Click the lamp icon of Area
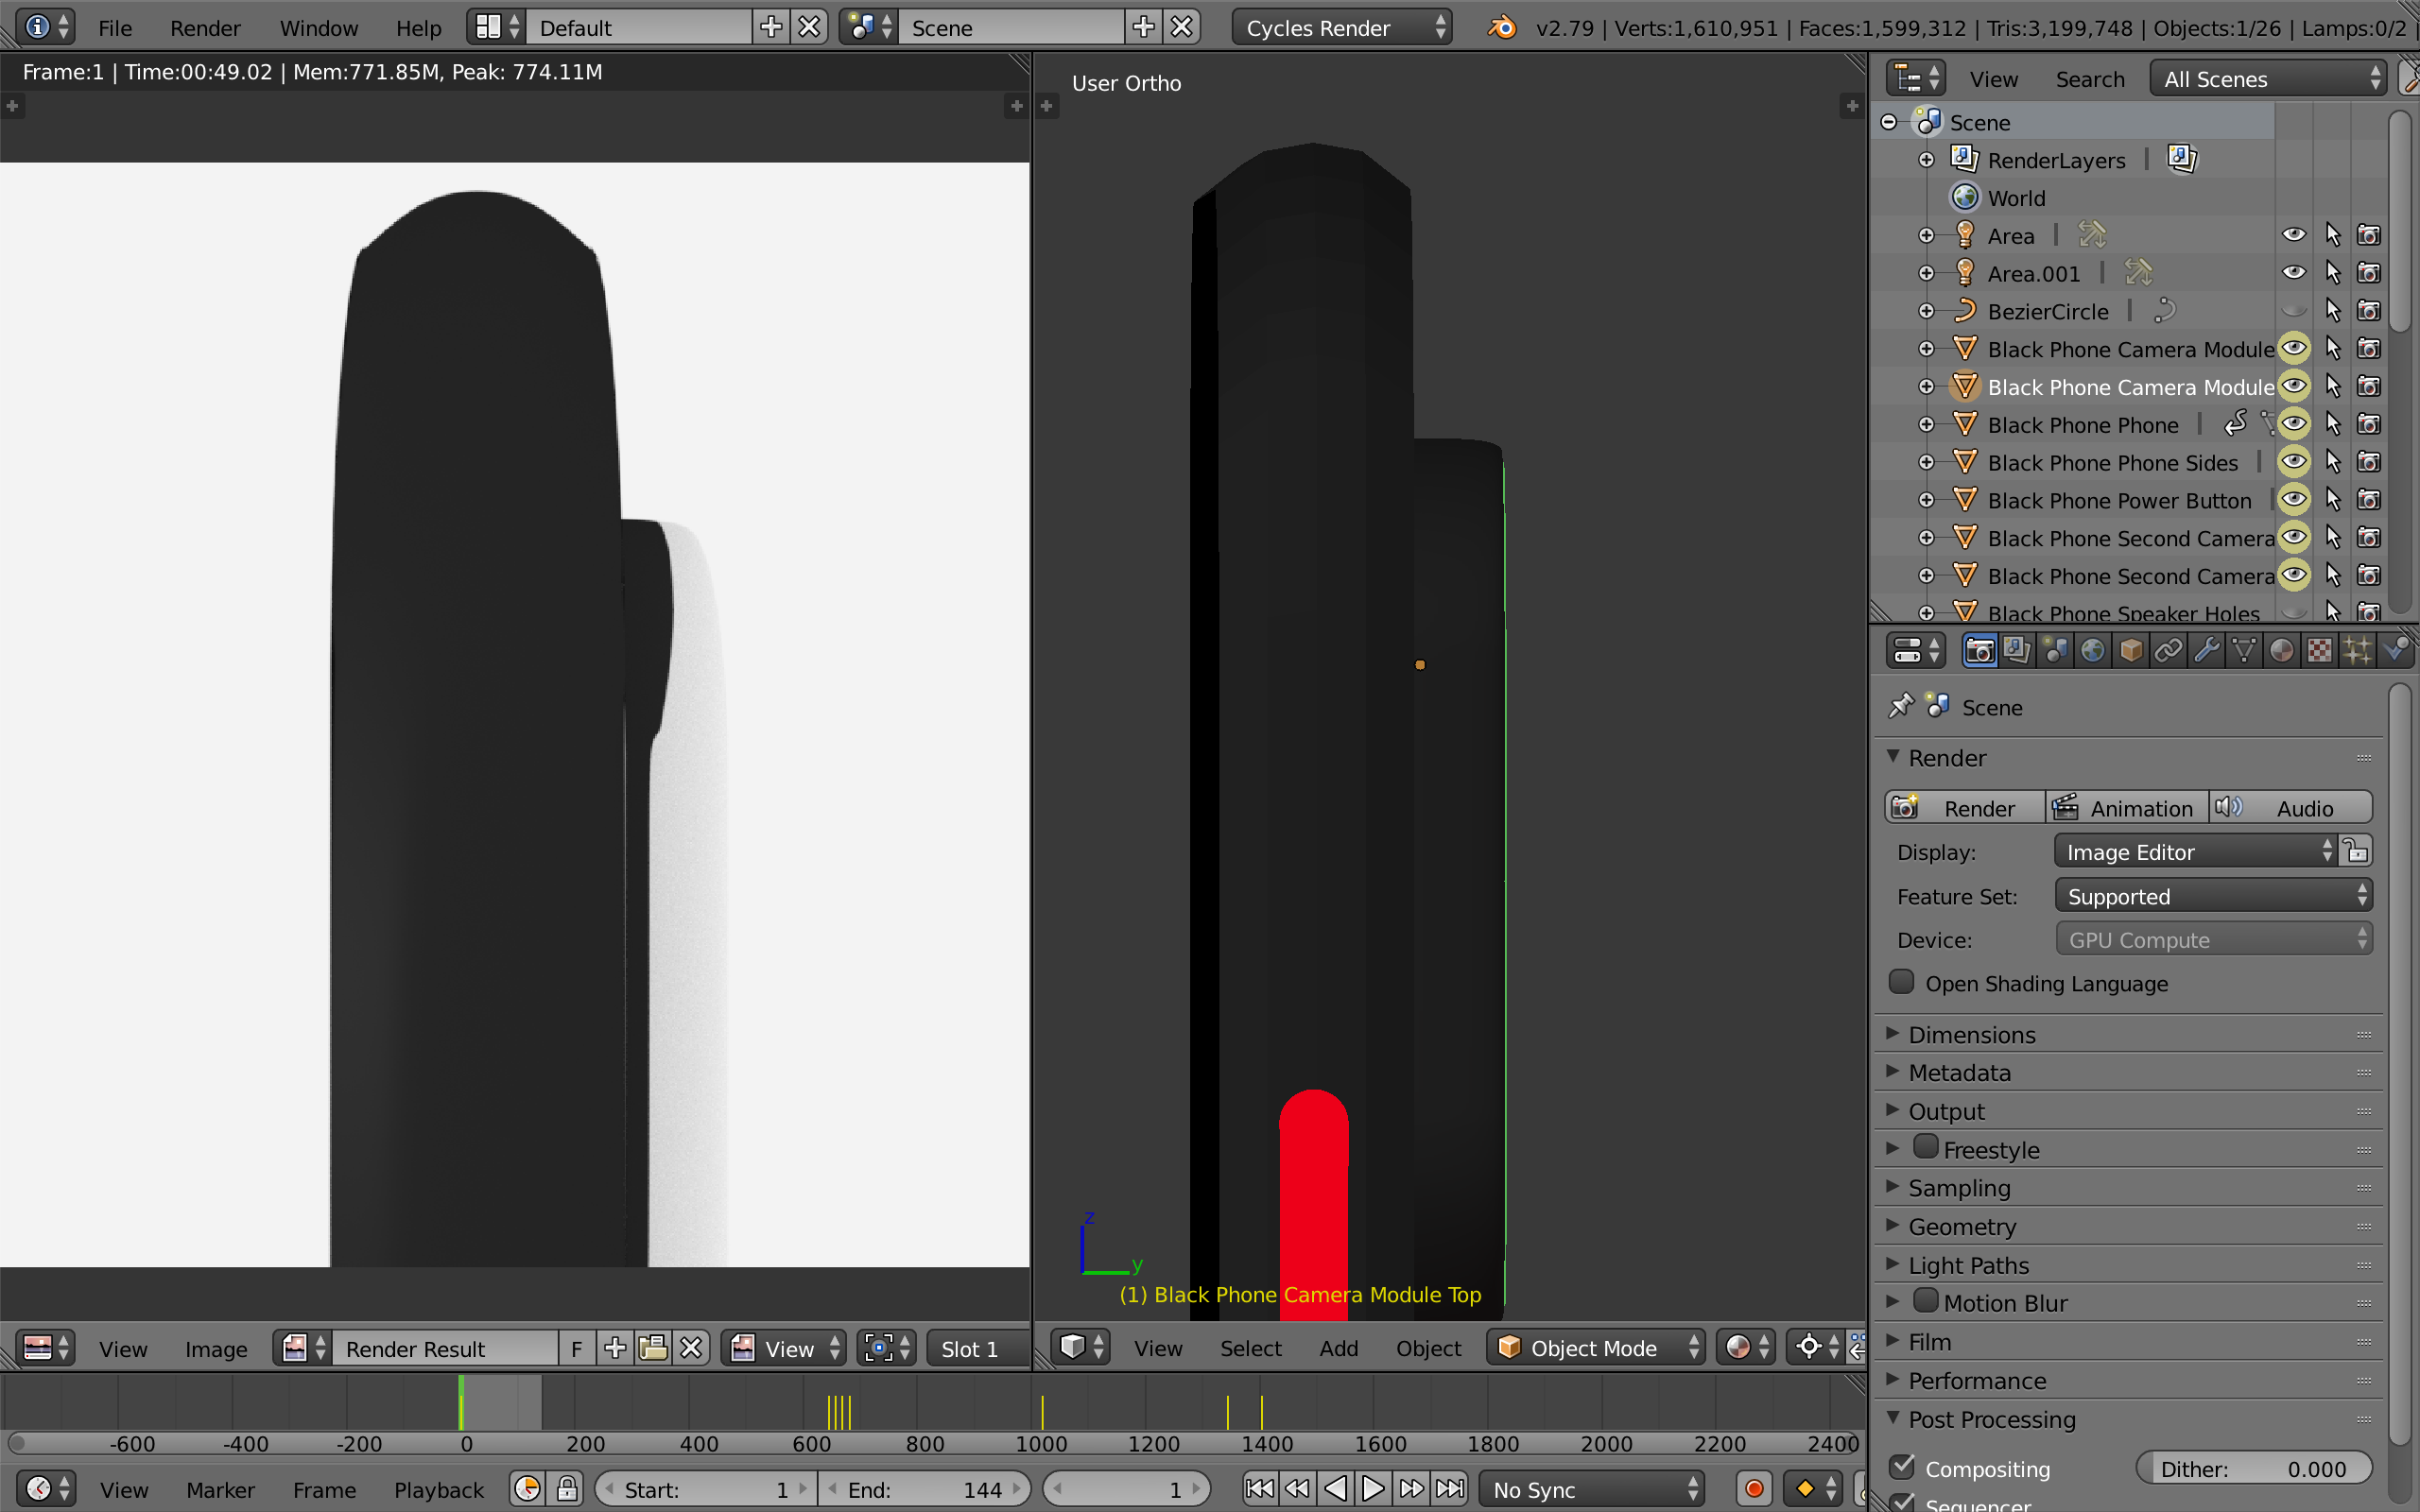2420x1512 pixels. 1965,235
